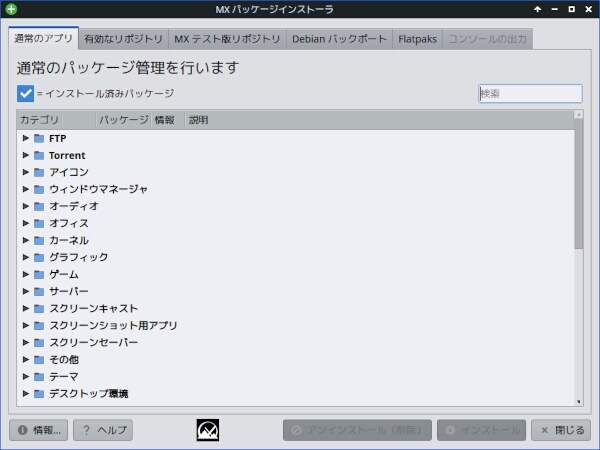Expand the グラフィック category arrow

click(25, 257)
